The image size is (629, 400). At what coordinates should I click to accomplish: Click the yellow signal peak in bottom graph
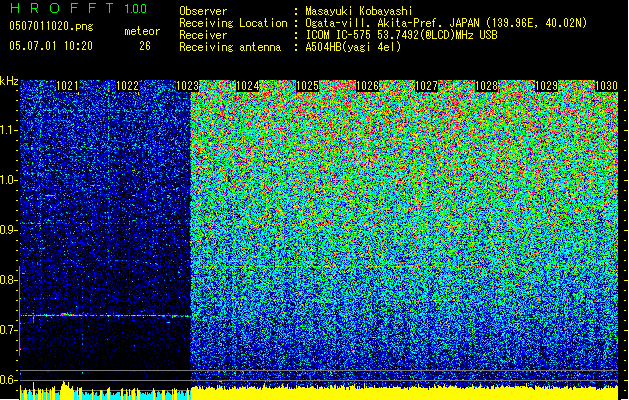point(65,388)
